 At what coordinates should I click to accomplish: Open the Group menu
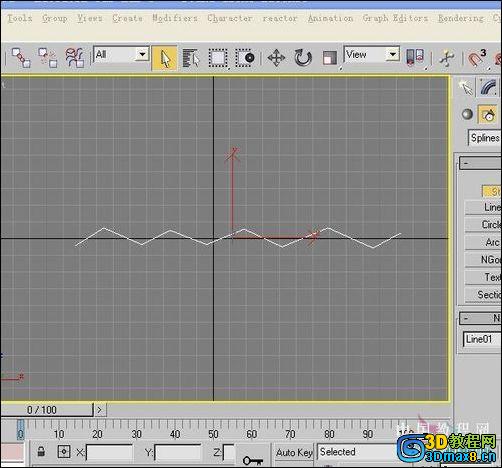click(x=55, y=18)
